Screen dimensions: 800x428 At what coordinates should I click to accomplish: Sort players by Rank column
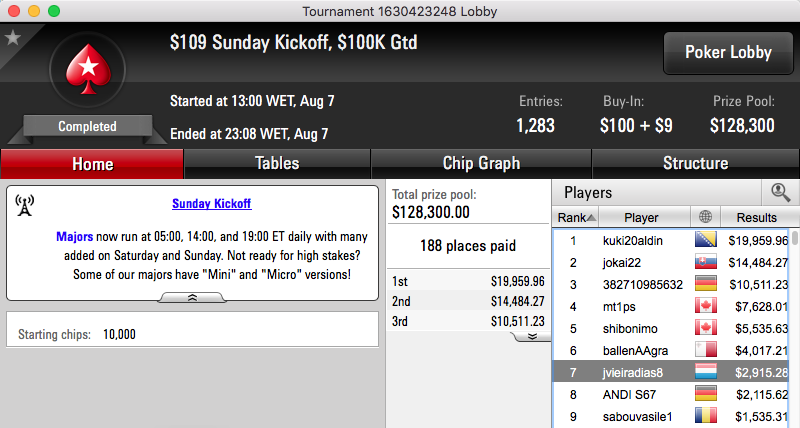(x=576, y=217)
